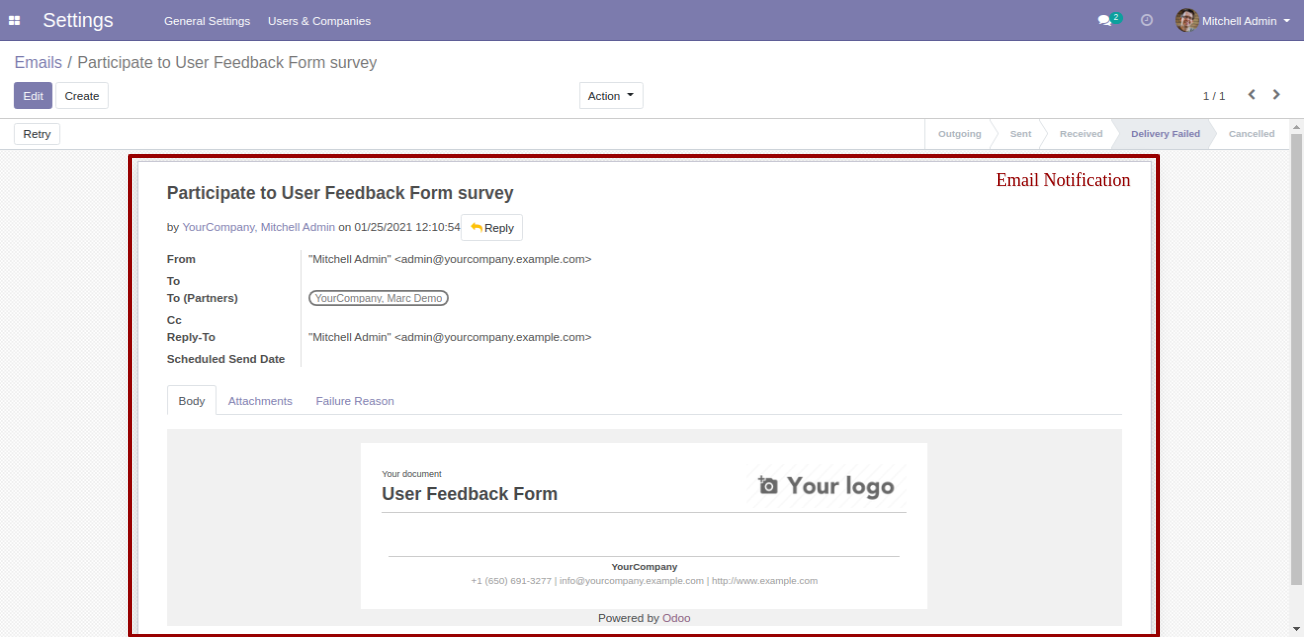Click the Create button
The image size is (1304, 637).
pos(82,96)
